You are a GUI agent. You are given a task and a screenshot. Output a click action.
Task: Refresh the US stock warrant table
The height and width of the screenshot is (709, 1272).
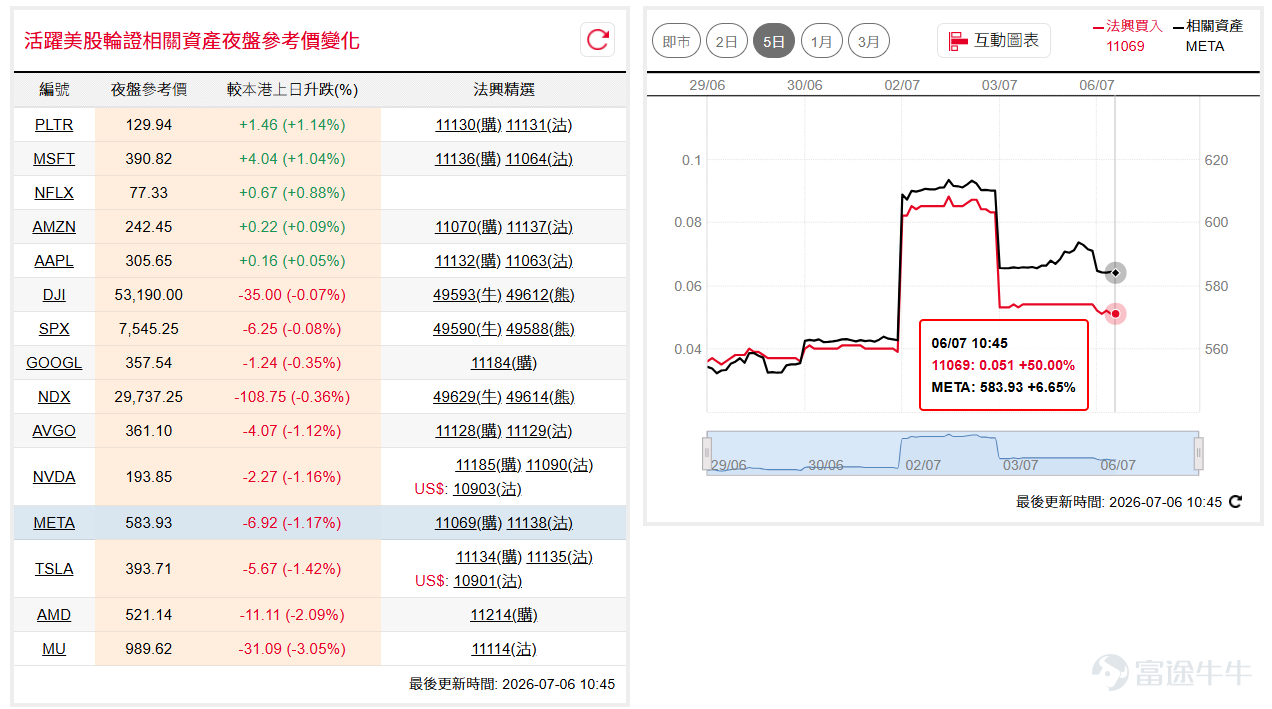(x=598, y=40)
